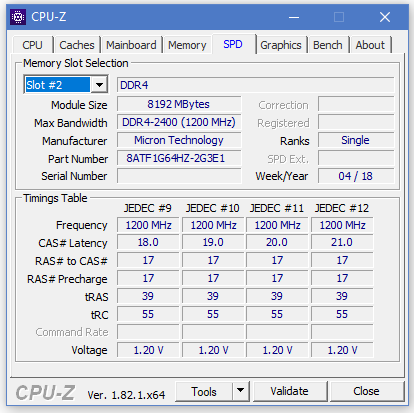The width and height of the screenshot is (414, 413).
Task: Switch to the Memory tab
Action: point(187,45)
